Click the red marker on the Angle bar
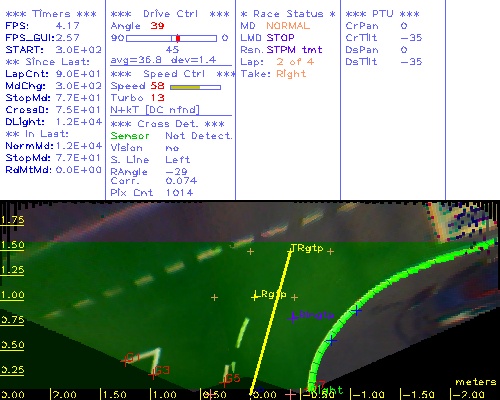The image size is (500, 400). 178,38
